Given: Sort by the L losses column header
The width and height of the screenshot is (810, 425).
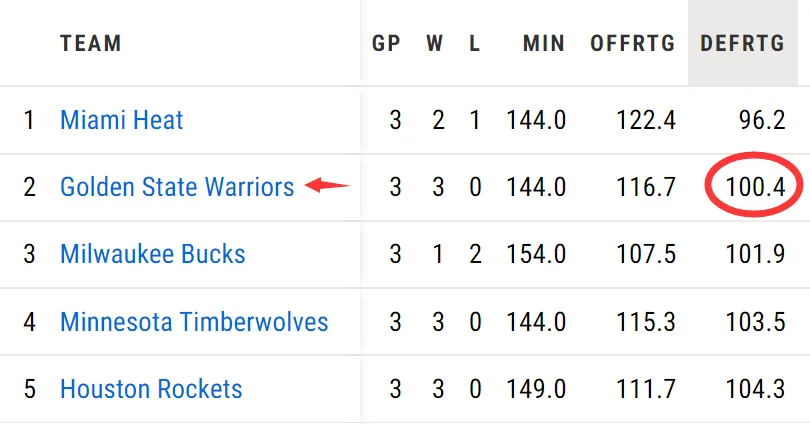Looking at the screenshot, I should pyautogui.click(x=474, y=43).
